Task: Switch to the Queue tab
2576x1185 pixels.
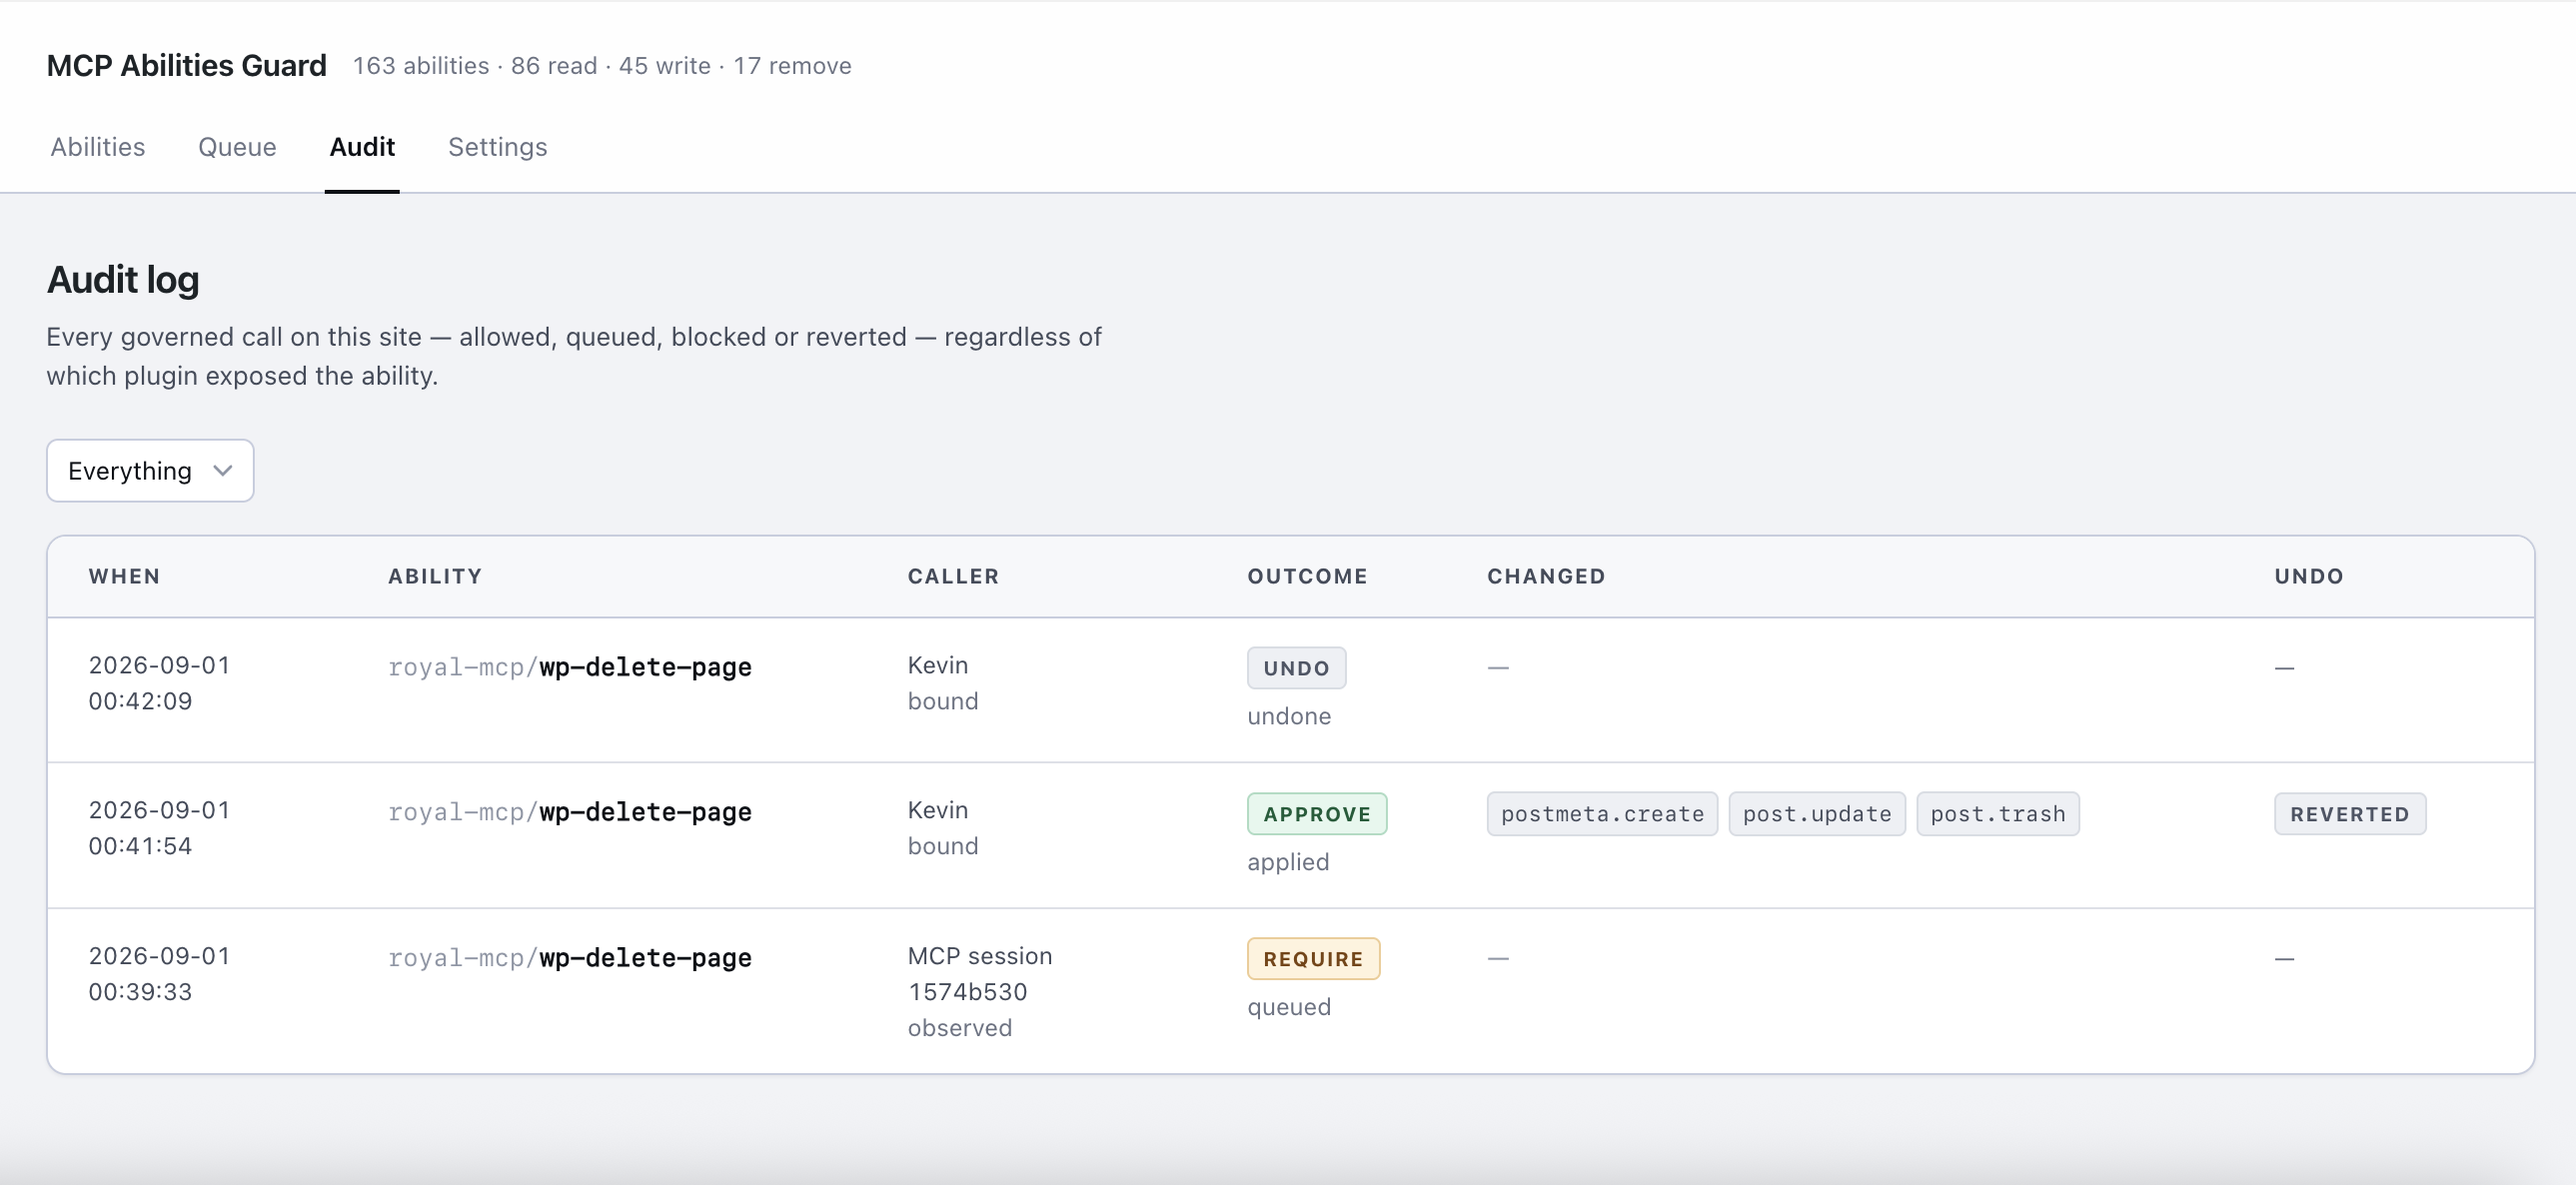Action: click(x=237, y=147)
